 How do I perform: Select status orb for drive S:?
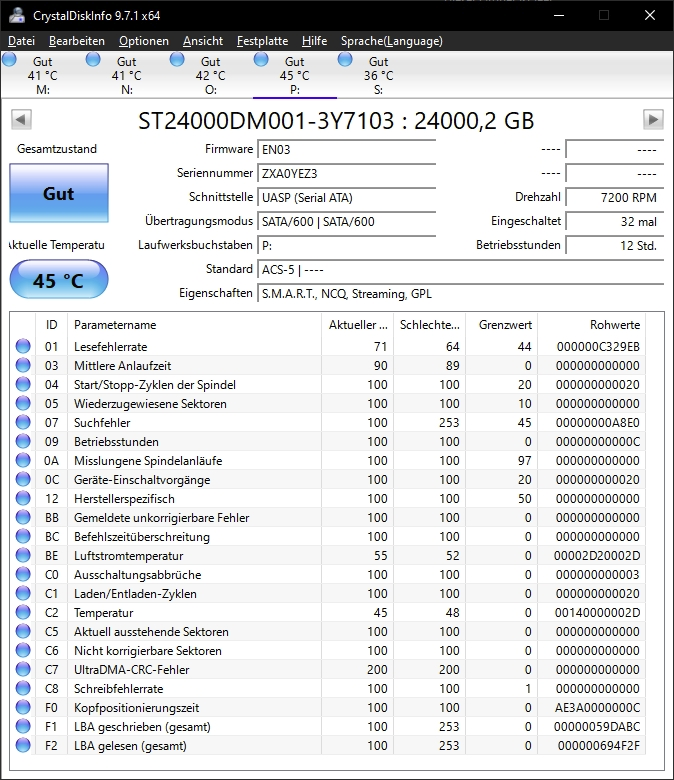(345, 60)
